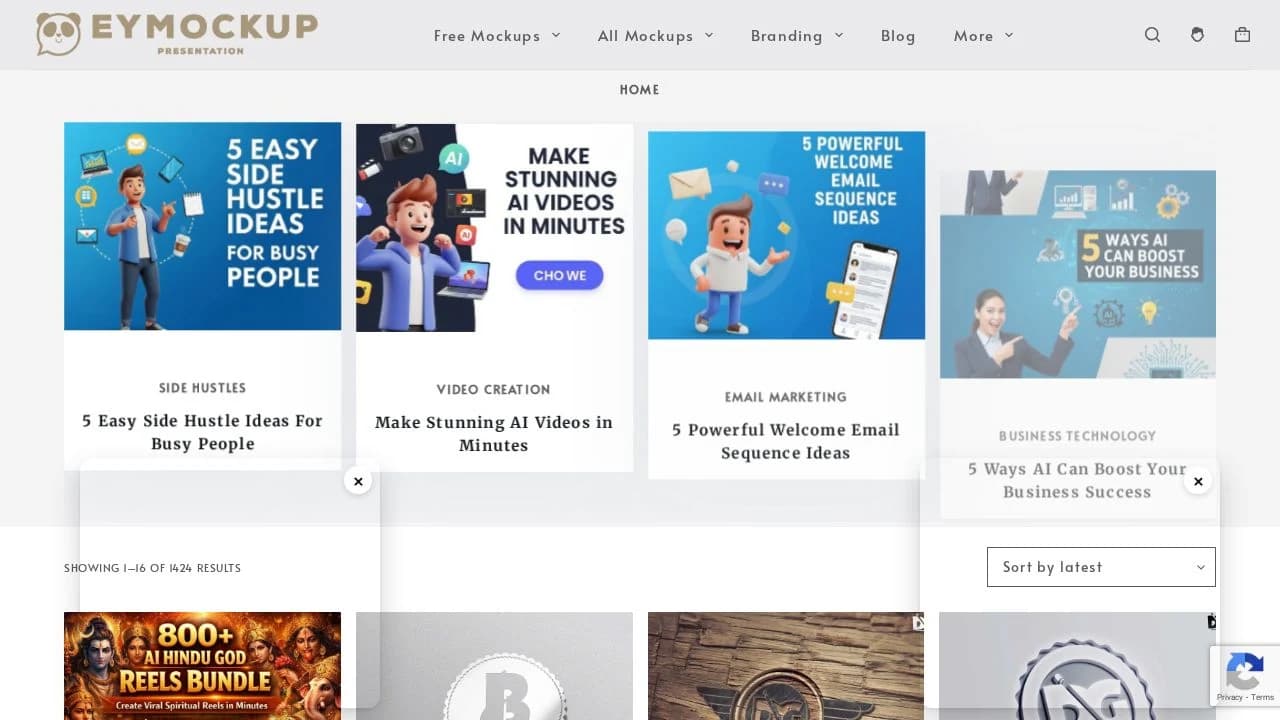Image resolution: width=1280 pixels, height=720 pixels.
Task: Click ad marker on wood logo mockup
Action: click(917, 622)
